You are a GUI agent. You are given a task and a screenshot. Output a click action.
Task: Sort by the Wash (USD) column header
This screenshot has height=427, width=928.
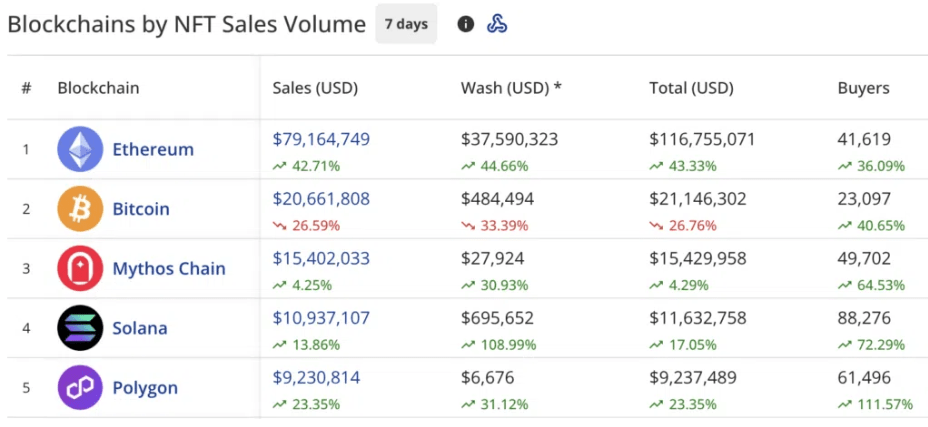(511, 88)
